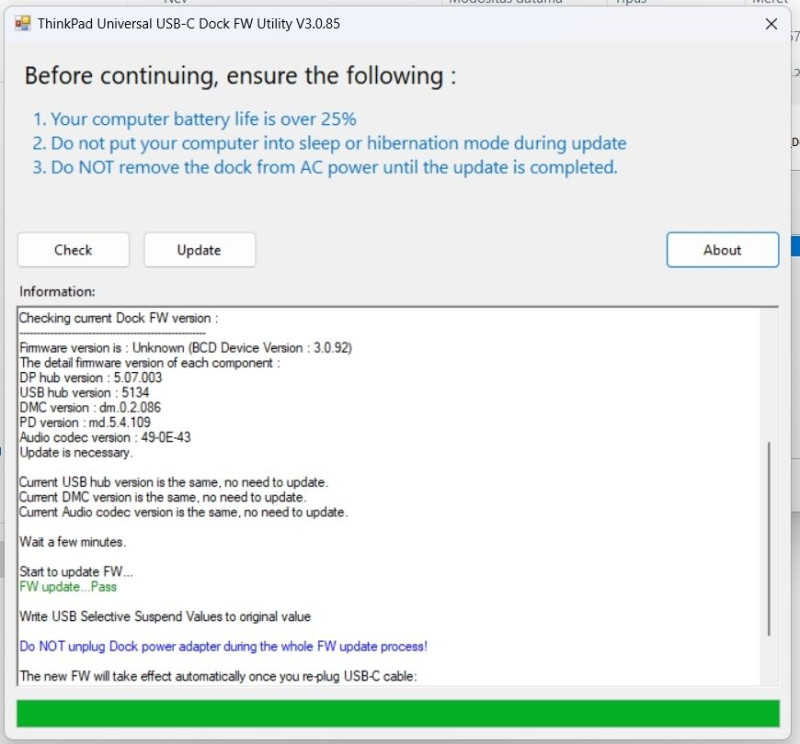Screen dimensions: 800x744
Task: Click the 'FW update...Pass' log line
Action: 68,587
